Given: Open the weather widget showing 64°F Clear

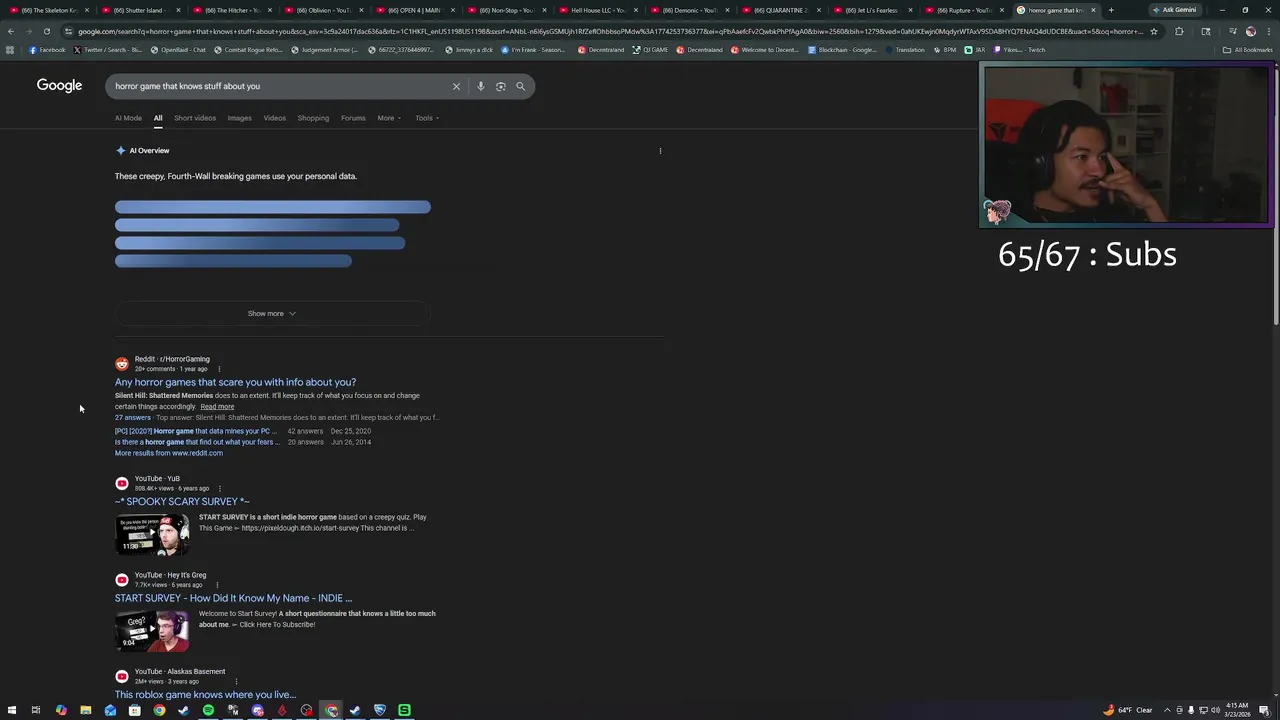Looking at the screenshot, I should [1128, 710].
